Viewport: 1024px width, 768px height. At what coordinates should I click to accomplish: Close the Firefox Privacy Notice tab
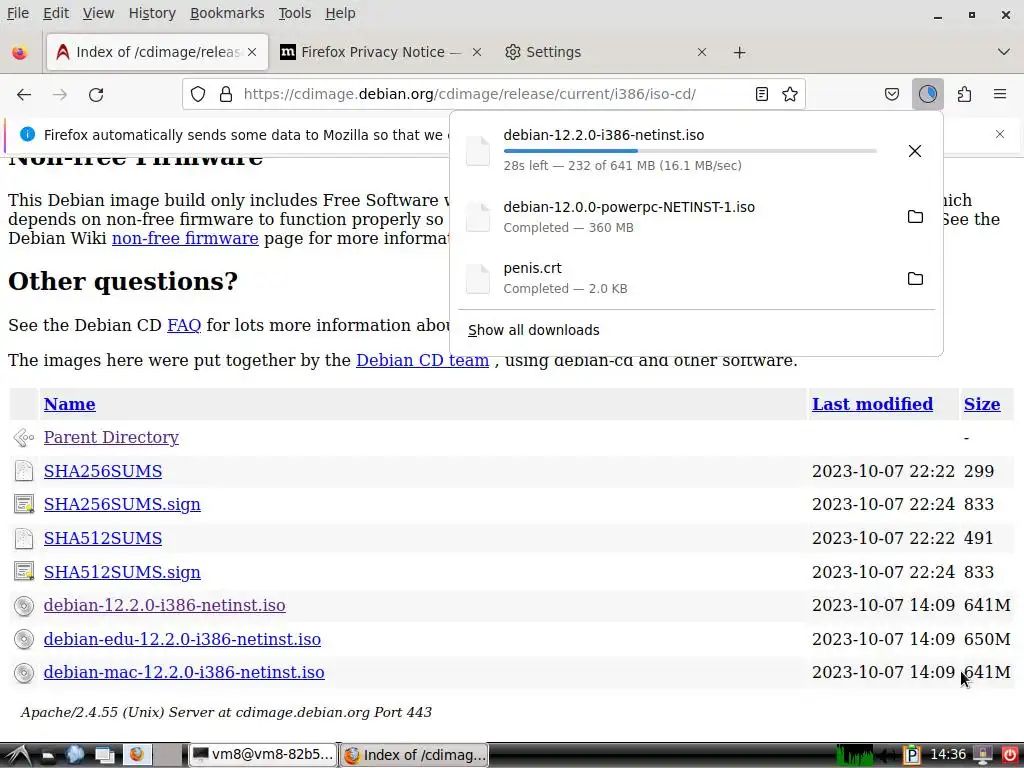click(x=477, y=52)
